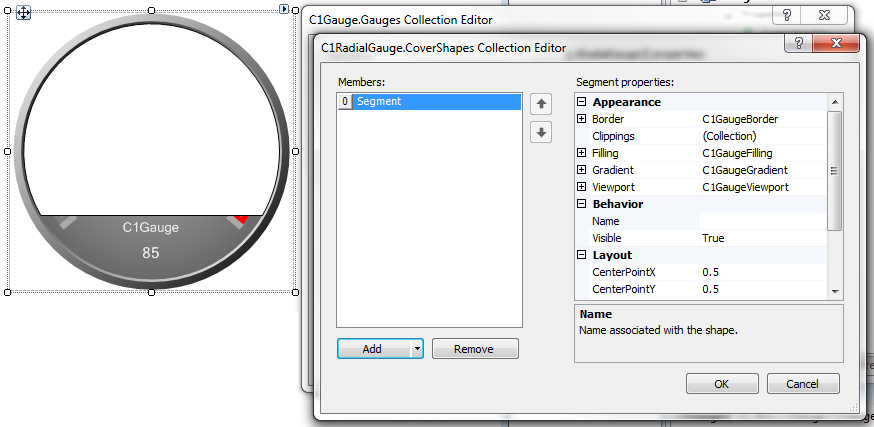874x427 pixels.
Task: Confirm with the OK button
Action: (x=721, y=383)
